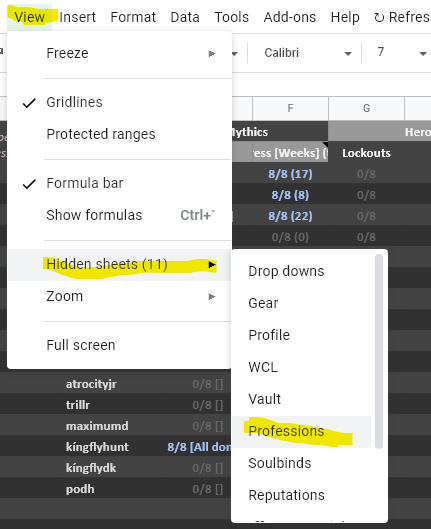
Task: Toggle Gridlines visibility
Action: pyautogui.click(x=120, y=102)
